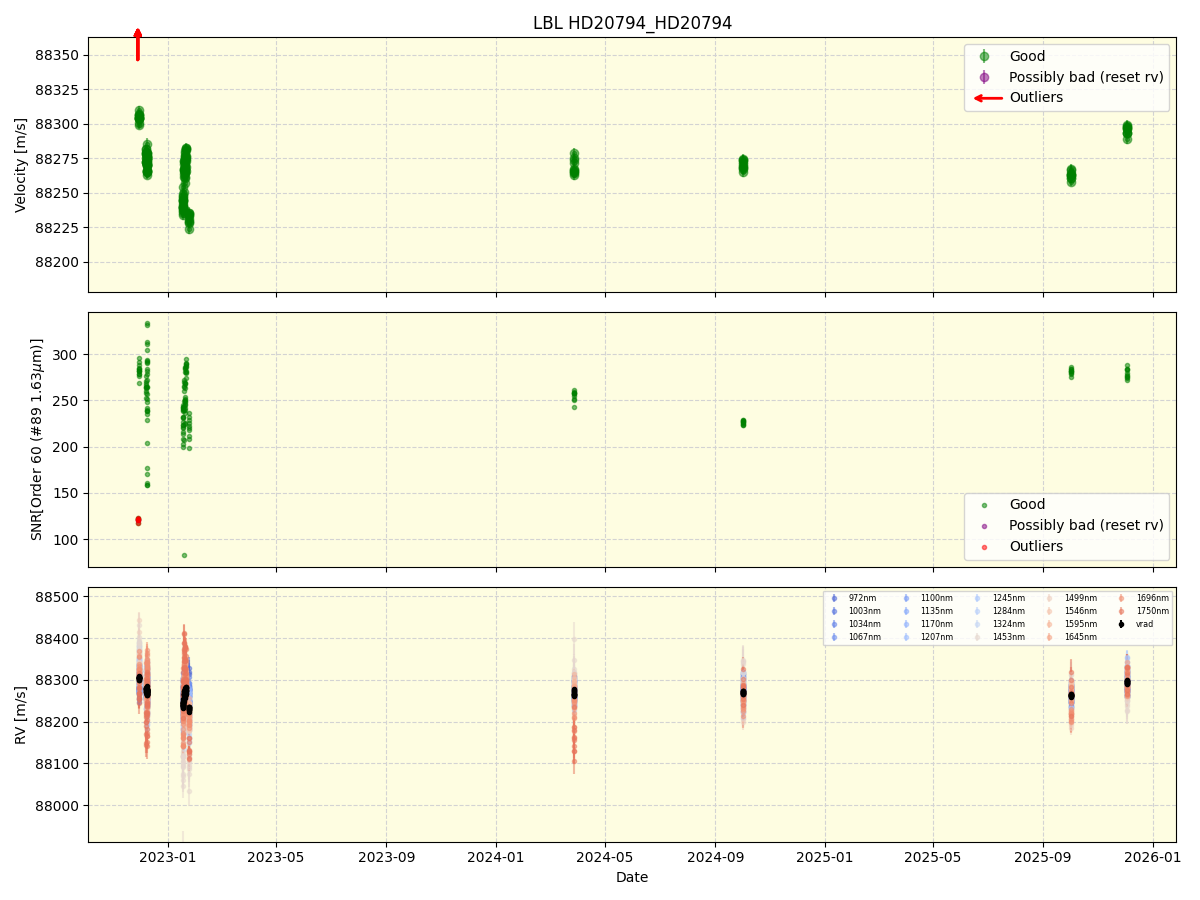Image resolution: width=1200 pixels, height=900 pixels.
Task: Click the 2023-09 date tick label
Action: coord(386,857)
